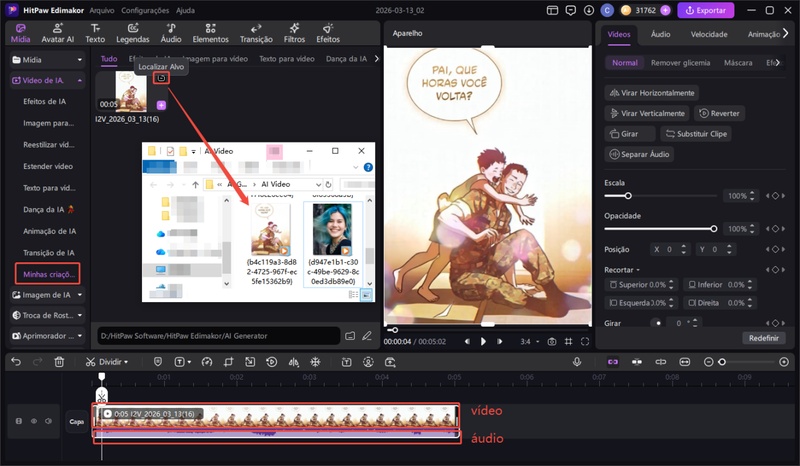Image resolution: width=800 pixels, height=466 pixels.
Task: Edit the output path with the pencil icon
Action: [367, 336]
